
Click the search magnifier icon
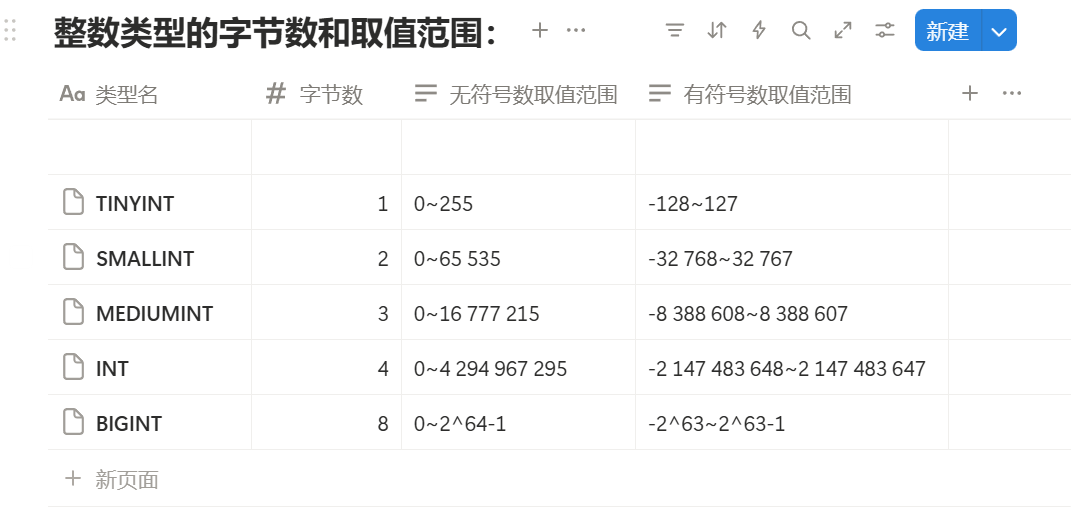[x=801, y=30]
